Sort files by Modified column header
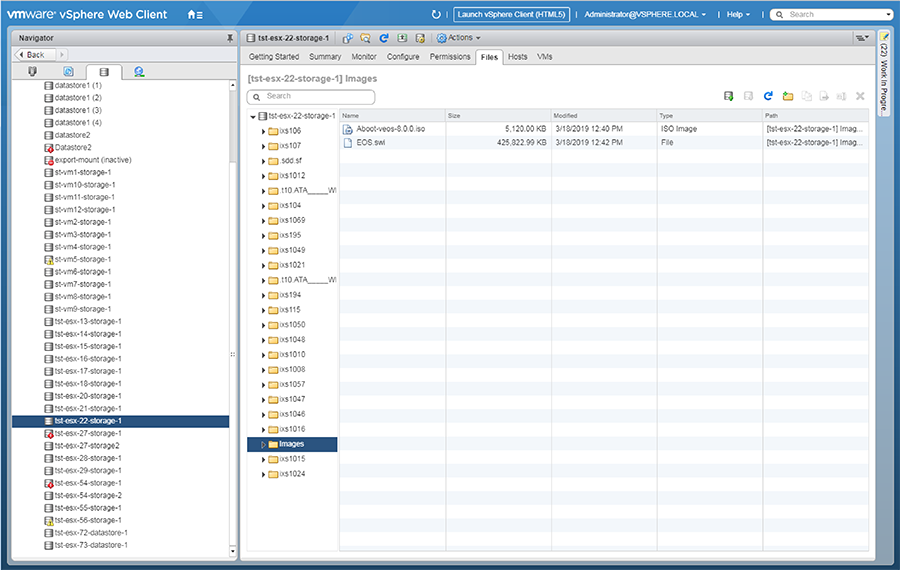The image size is (900, 570). pyautogui.click(x=604, y=115)
